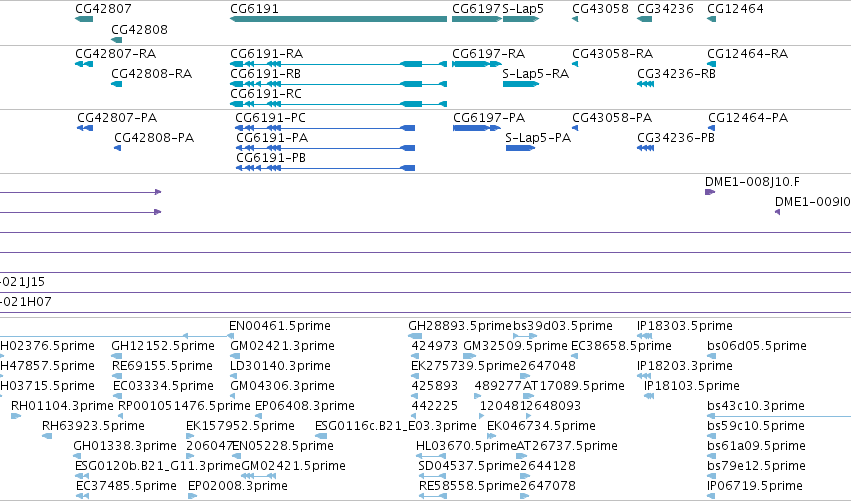Open the CG6191-RC transcript label
851x501 pixels.
(x=266, y=94)
